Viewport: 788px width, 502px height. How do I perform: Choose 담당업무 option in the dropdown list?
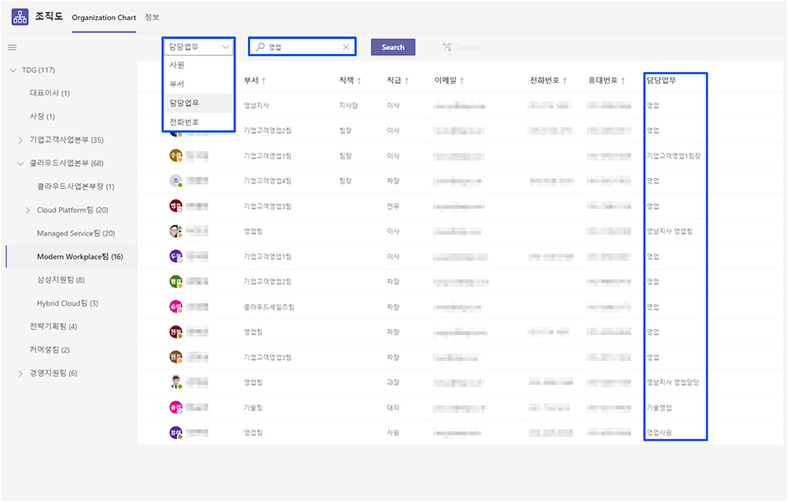point(199,103)
